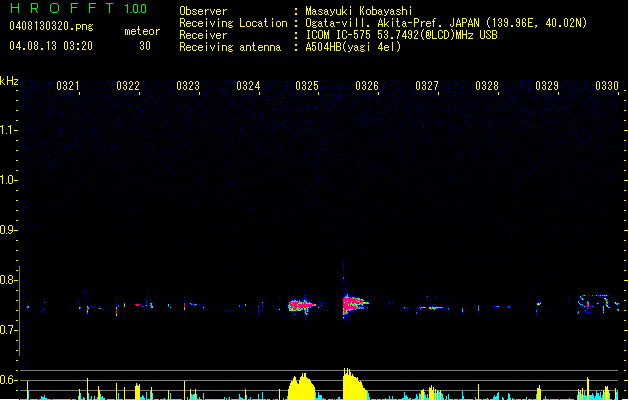The width and height of the screenshot is (629, 400).
Task: Click the 0327 time marker
Action: (x=427, y=86)
